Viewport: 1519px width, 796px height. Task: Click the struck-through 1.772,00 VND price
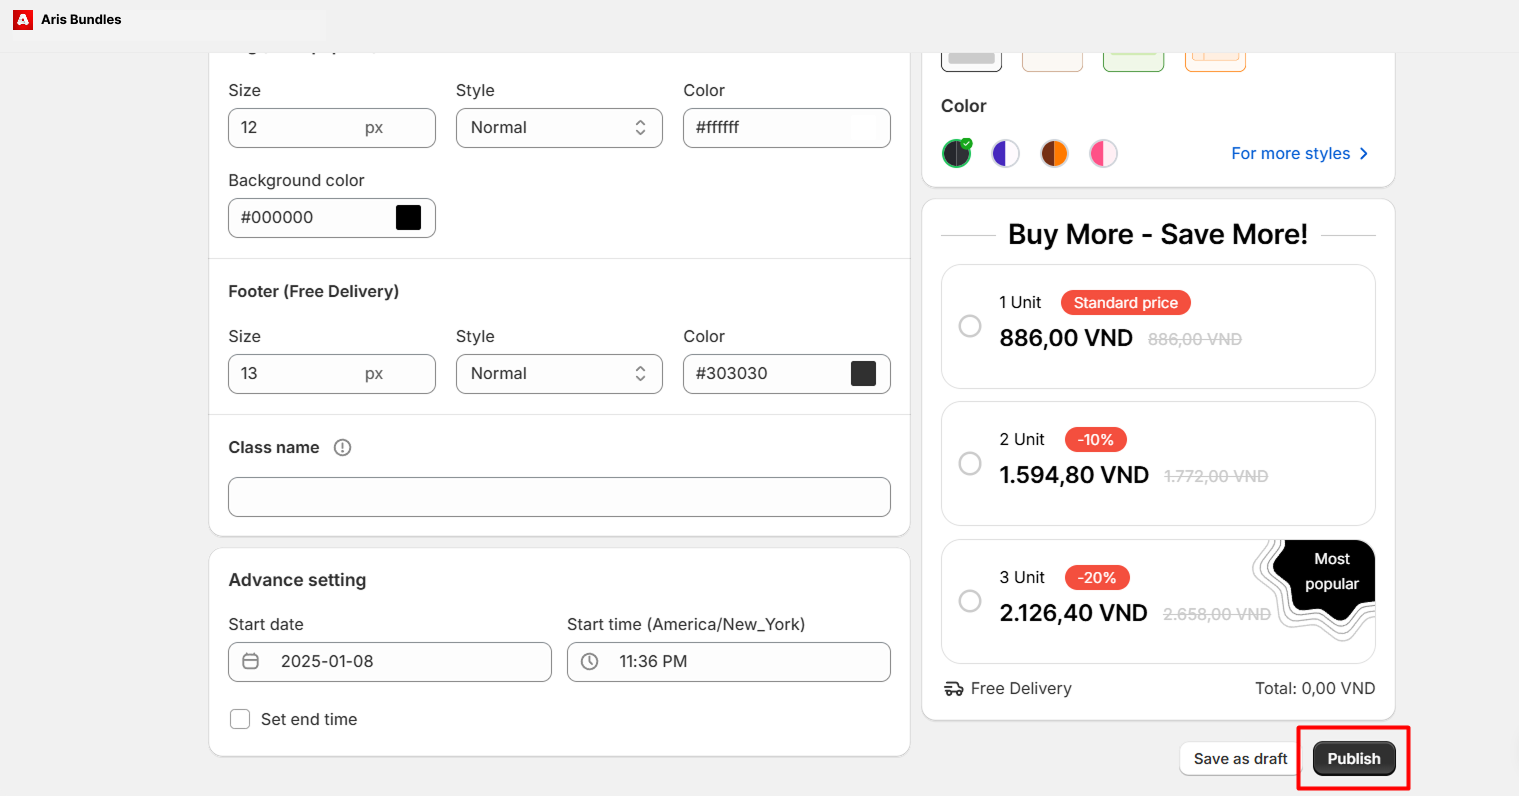pyautogui.click(x=1216, y=477)
